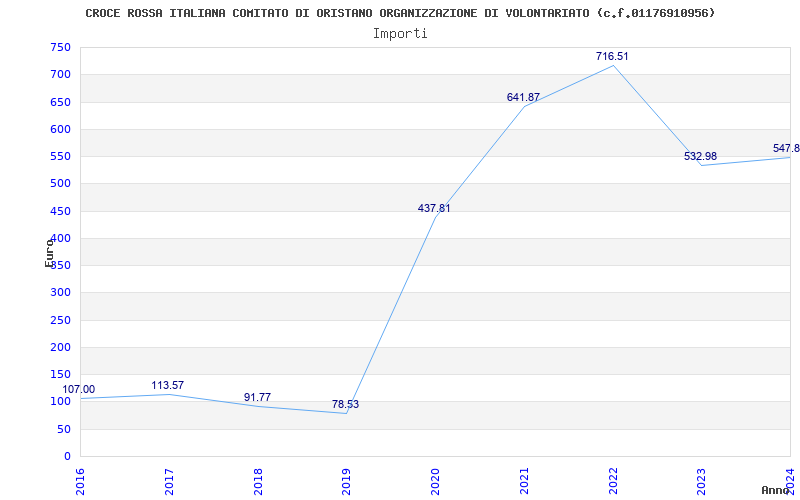The image size is (800, 500).
Task: Click the 150 y-axis tick label
Action: pos(61,374)
